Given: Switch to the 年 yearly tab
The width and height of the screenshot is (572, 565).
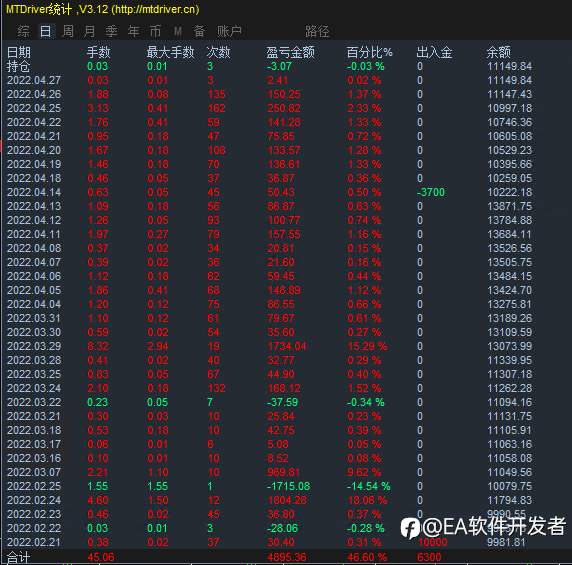Looking at the screenshot, I should [x=134, y=31].
